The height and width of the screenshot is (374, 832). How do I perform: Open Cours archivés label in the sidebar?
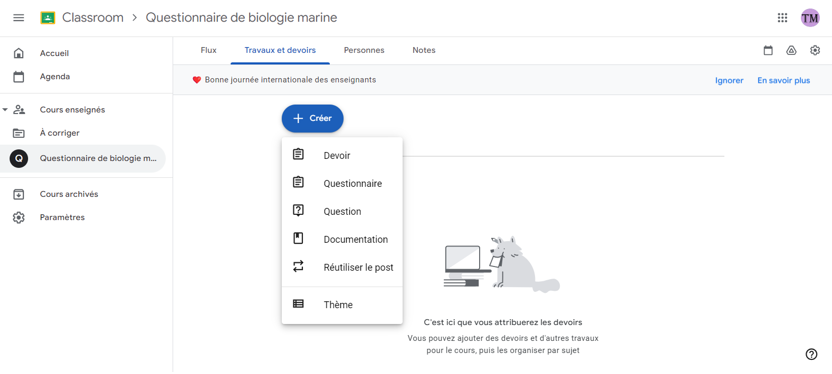[69, 194]
